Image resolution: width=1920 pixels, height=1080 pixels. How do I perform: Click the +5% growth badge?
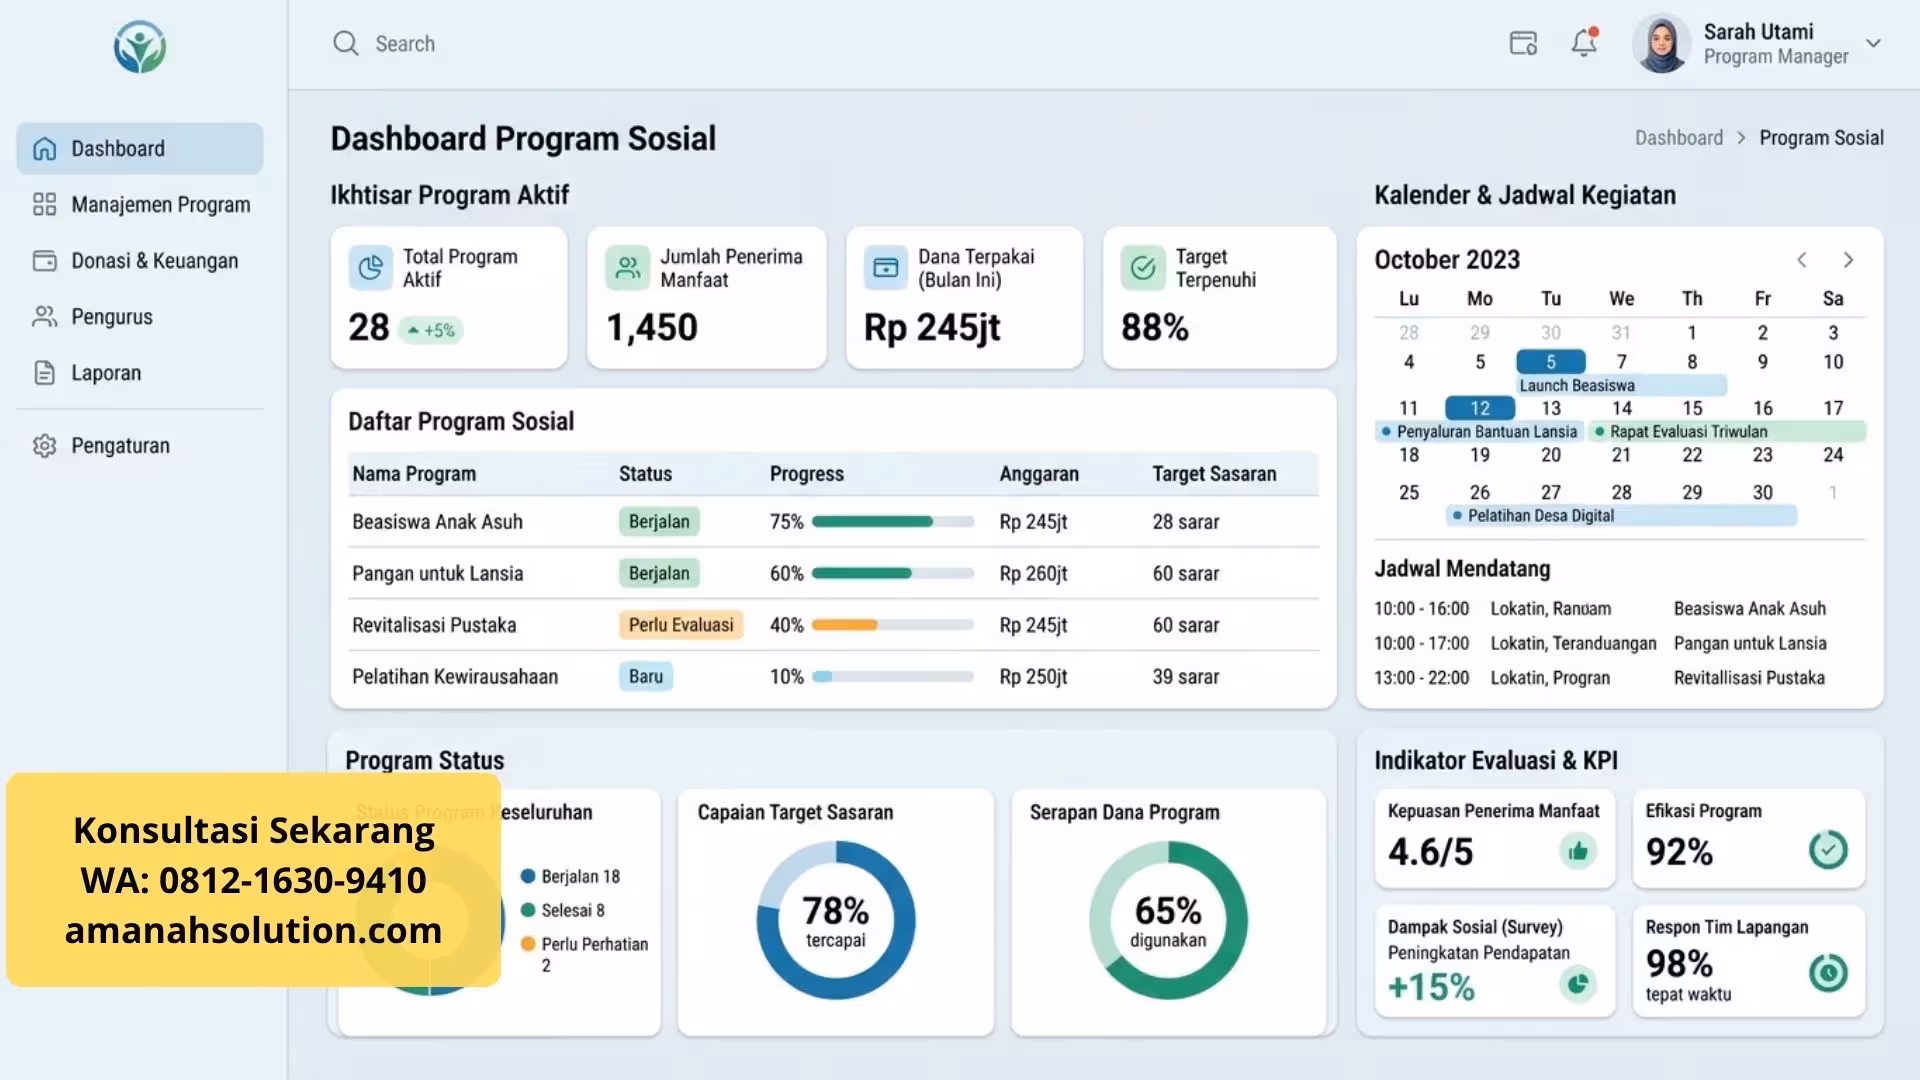[x=431, y=330]
